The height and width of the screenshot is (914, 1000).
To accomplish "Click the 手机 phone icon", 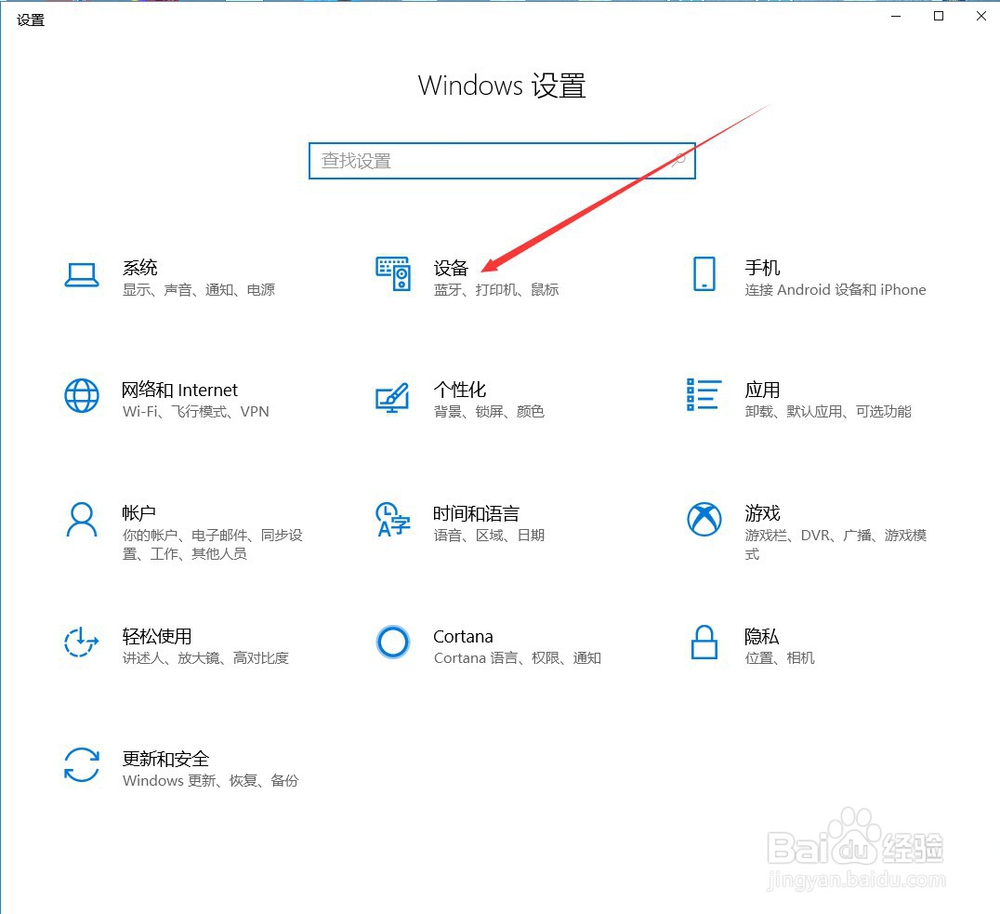I will pyautogui.click(x=704, y=274).
